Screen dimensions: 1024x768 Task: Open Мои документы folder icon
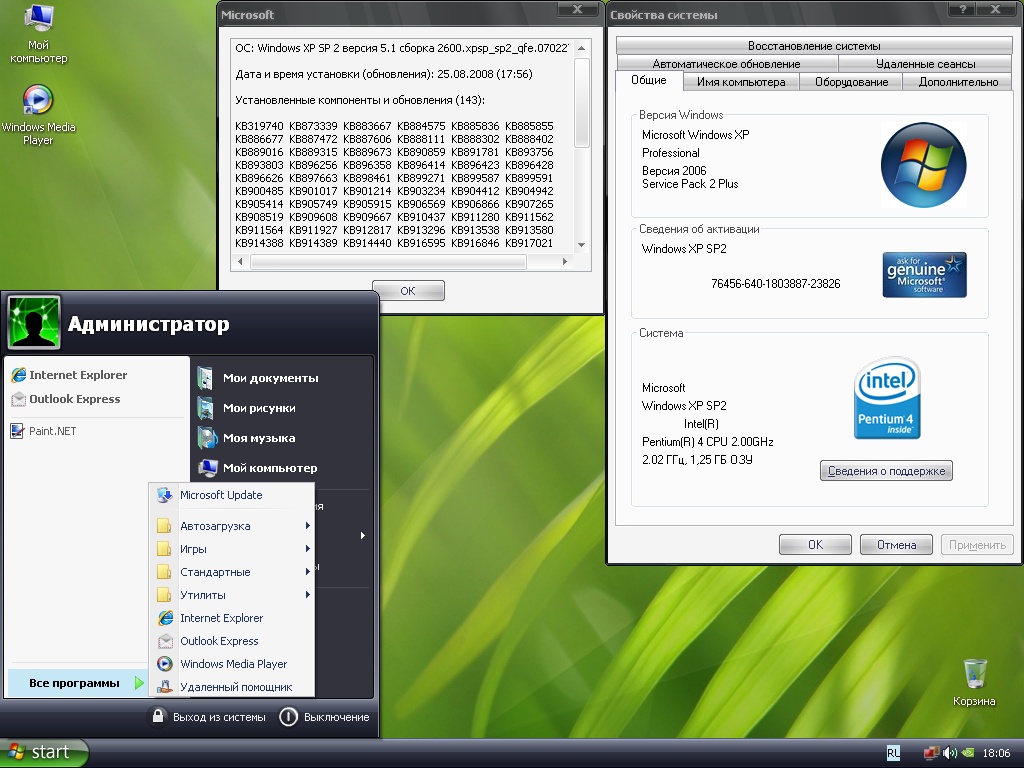coord(205,378)
